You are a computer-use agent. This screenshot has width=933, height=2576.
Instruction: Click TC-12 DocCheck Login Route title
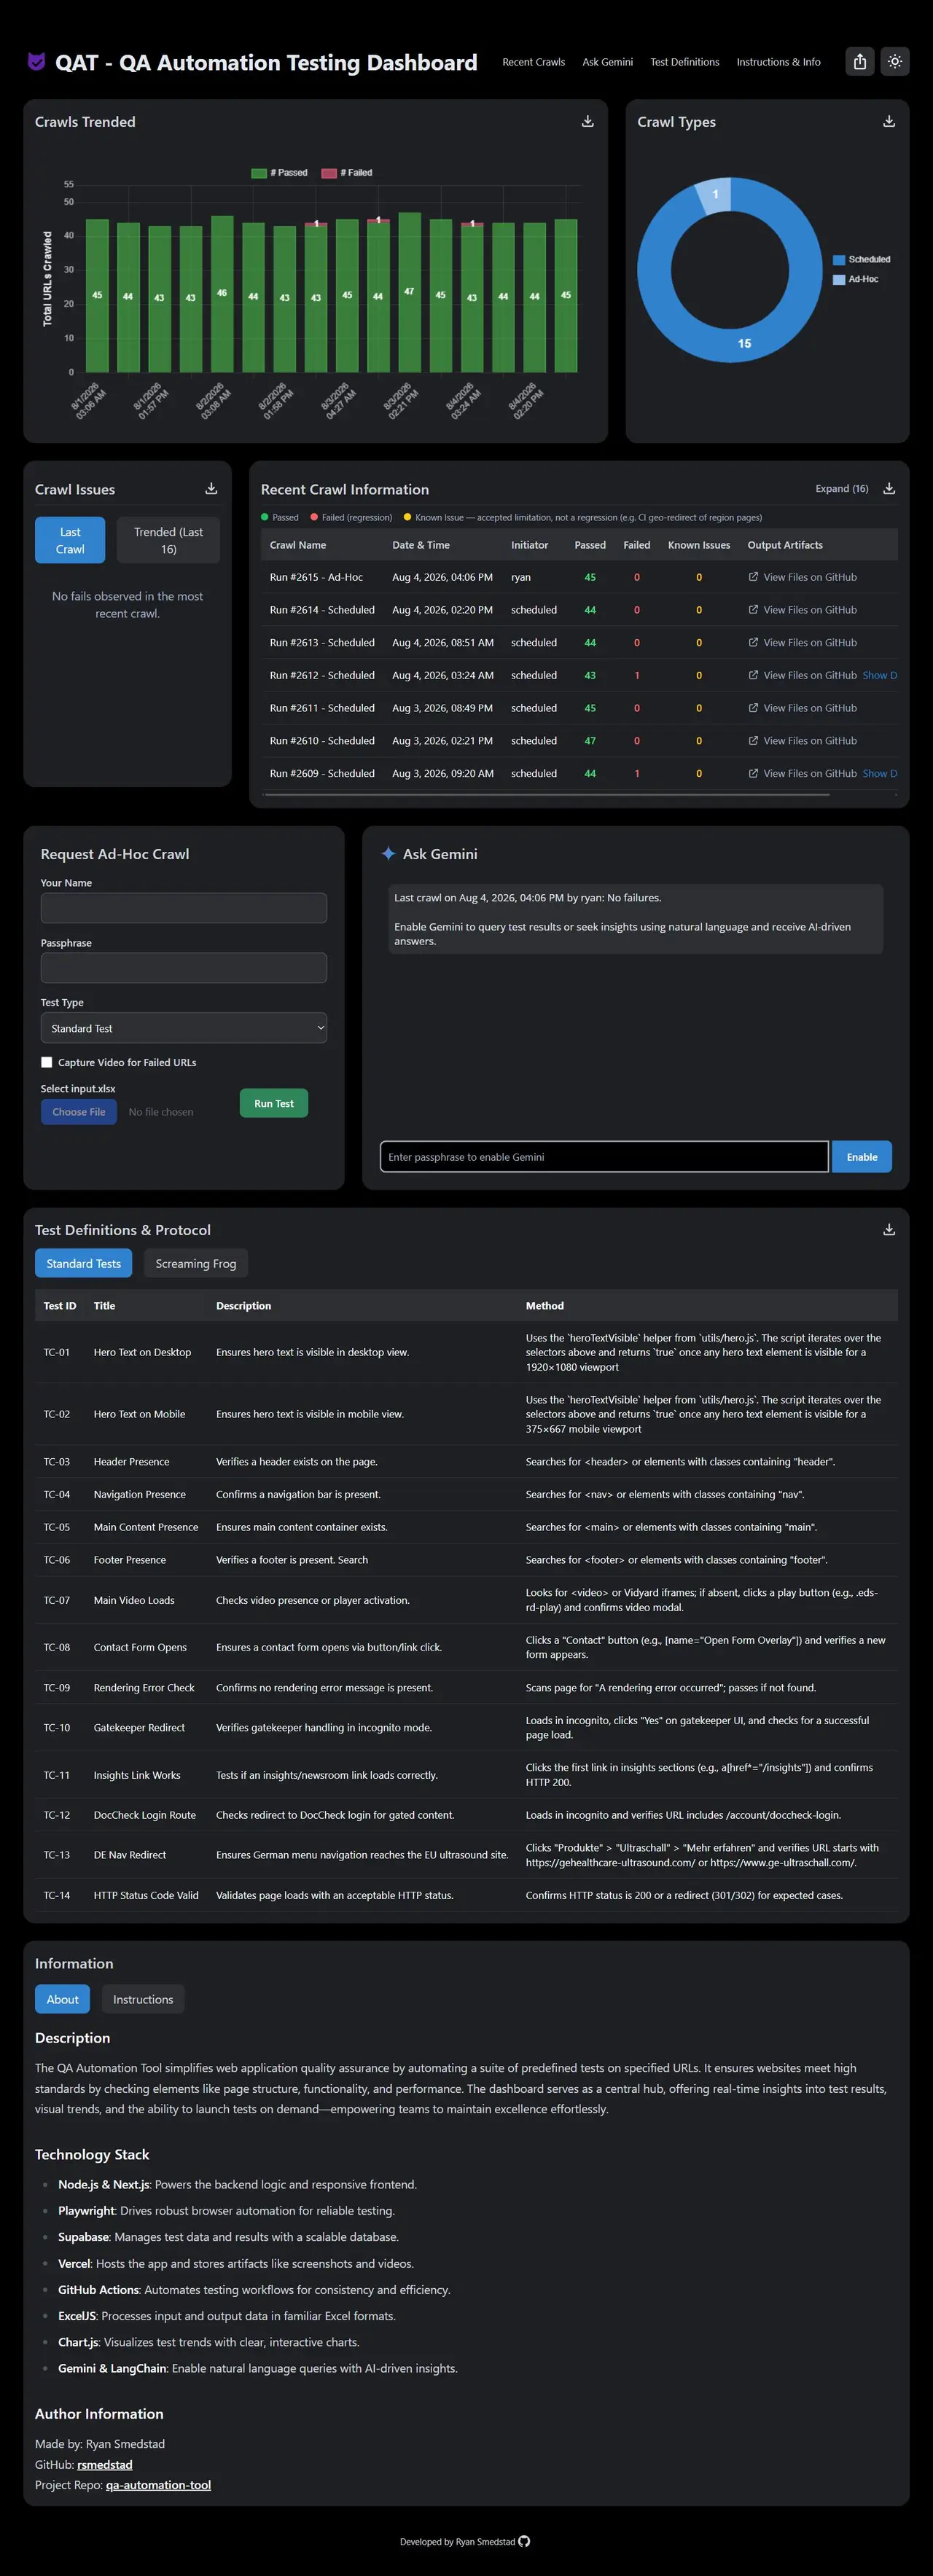coord(145,1815)
